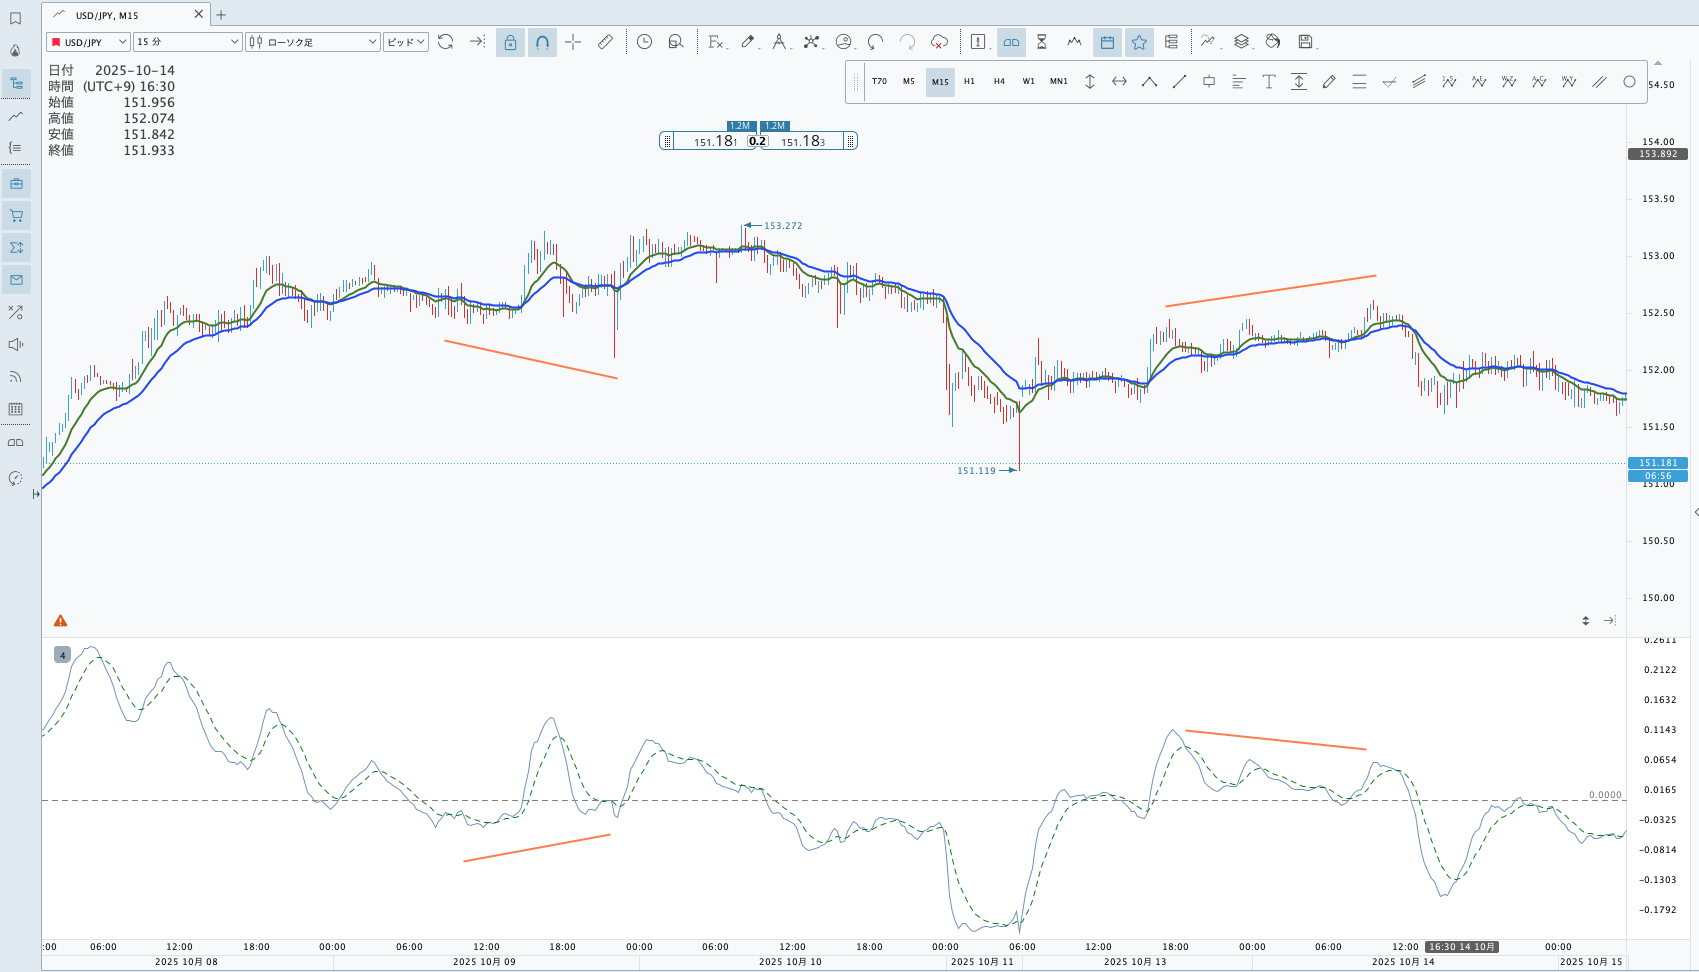Select the trend line drawing tool

coord(1179,82)
